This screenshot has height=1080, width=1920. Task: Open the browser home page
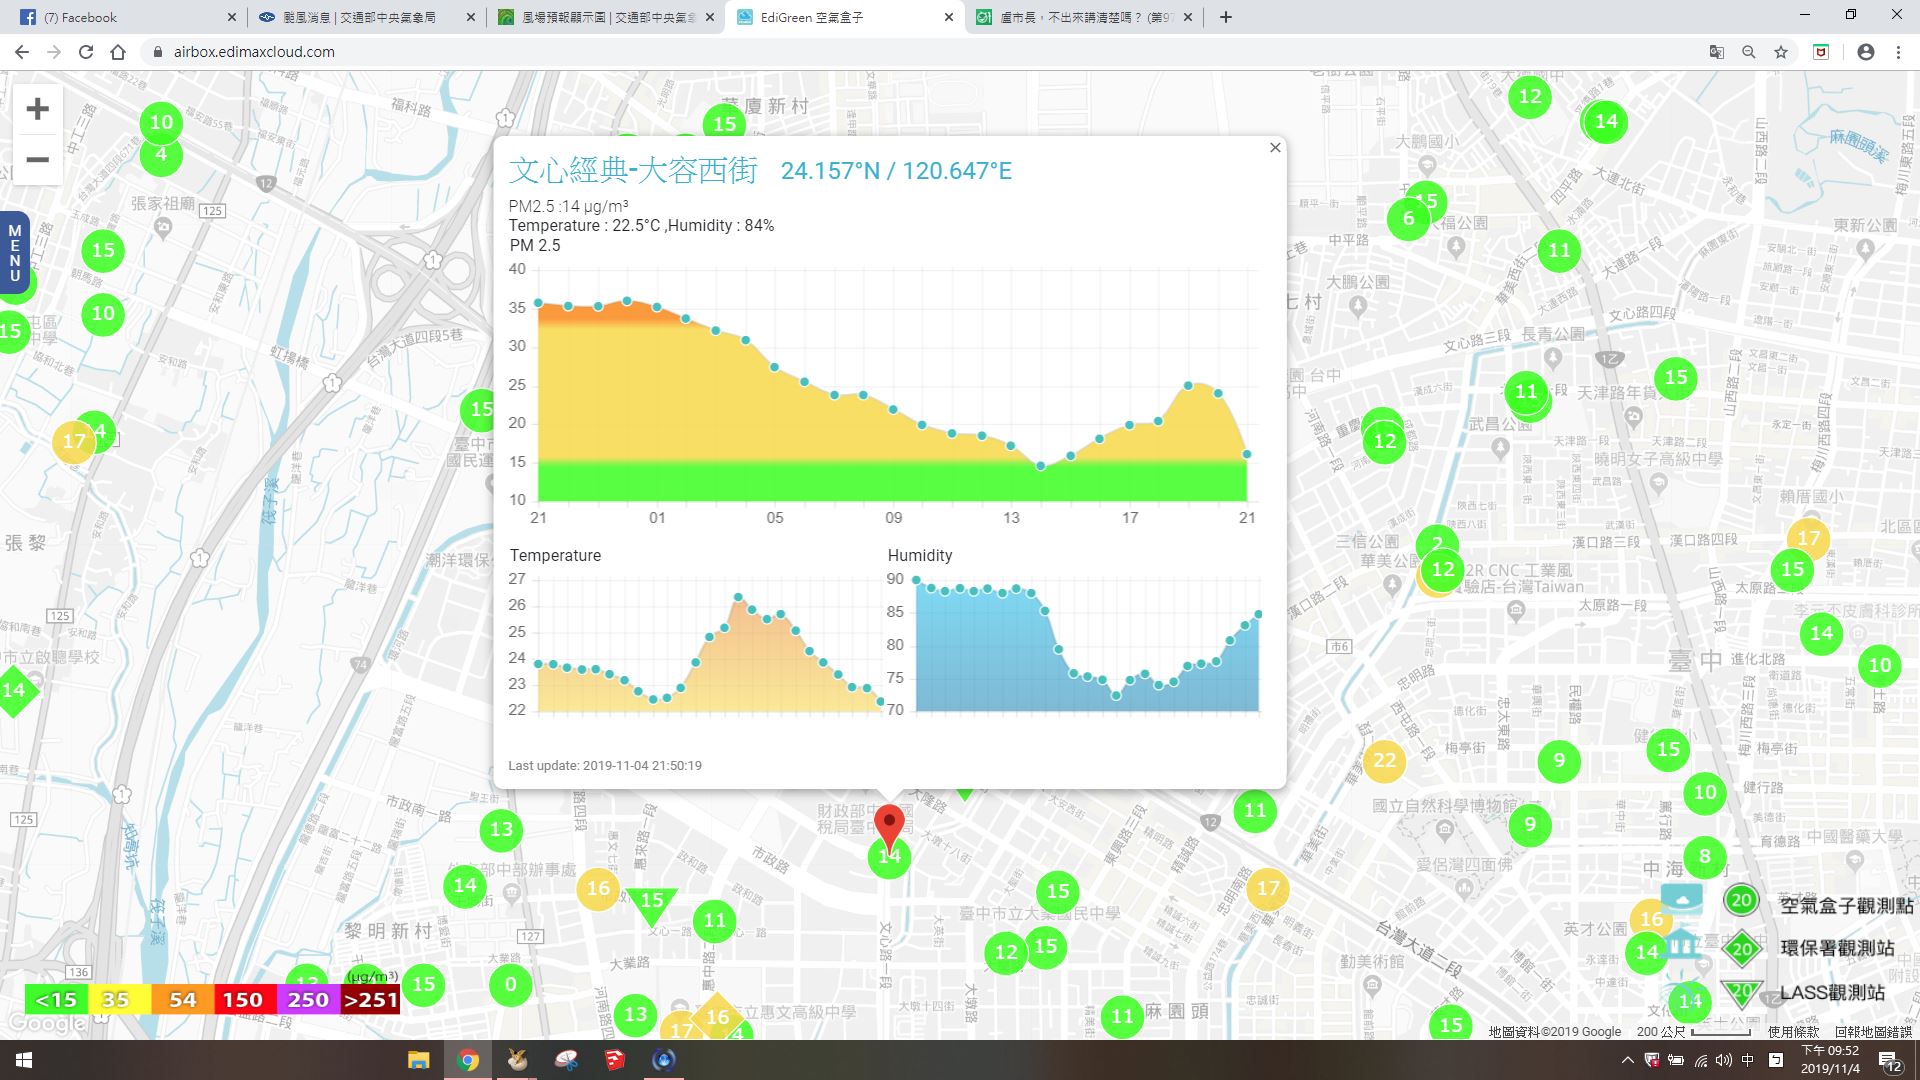click(118, 52)
